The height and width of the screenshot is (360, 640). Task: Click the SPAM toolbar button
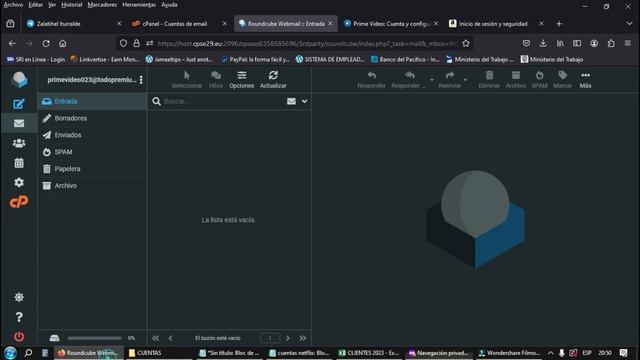(x=539, y=80)
